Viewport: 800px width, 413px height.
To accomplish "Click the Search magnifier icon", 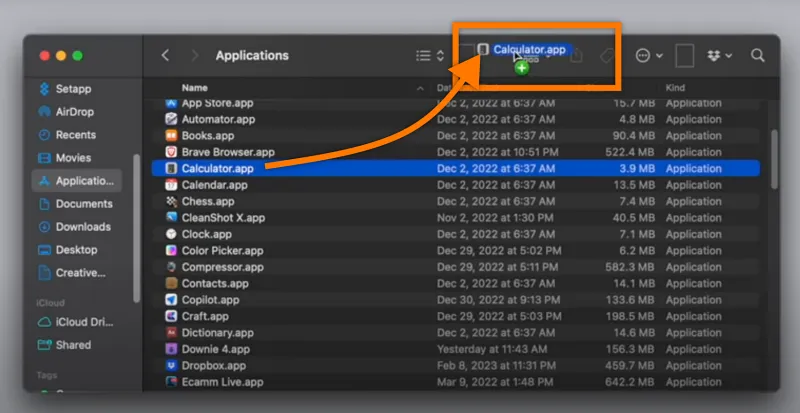I will [758, 55].
